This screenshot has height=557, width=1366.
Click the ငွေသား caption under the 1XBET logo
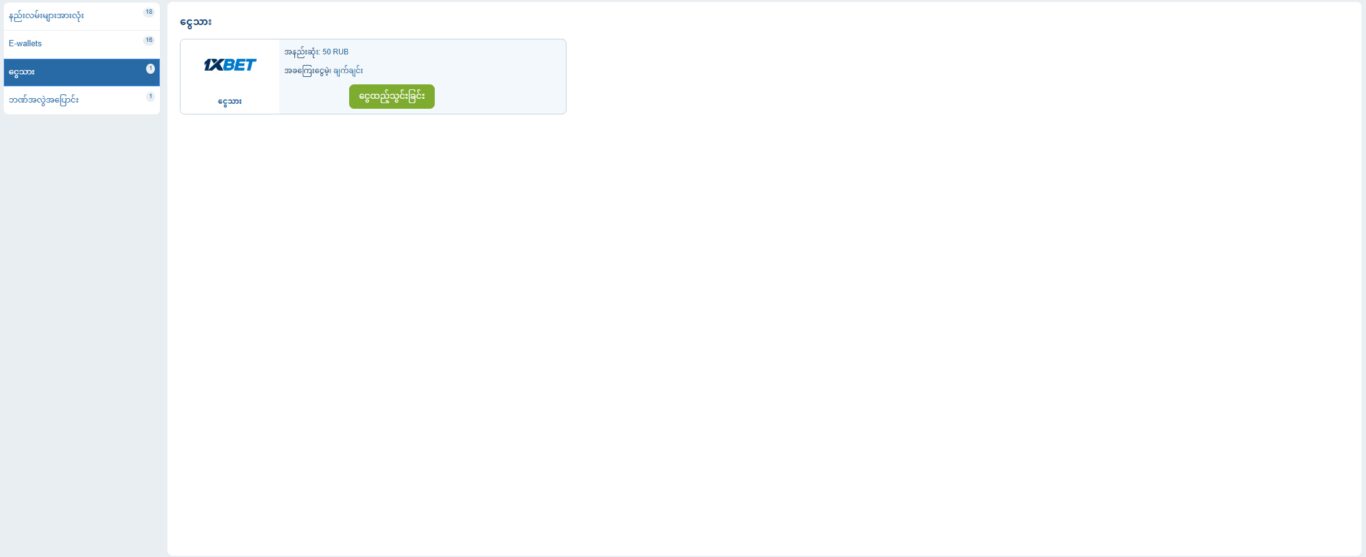pyautogui.click(x=230, y=101)
